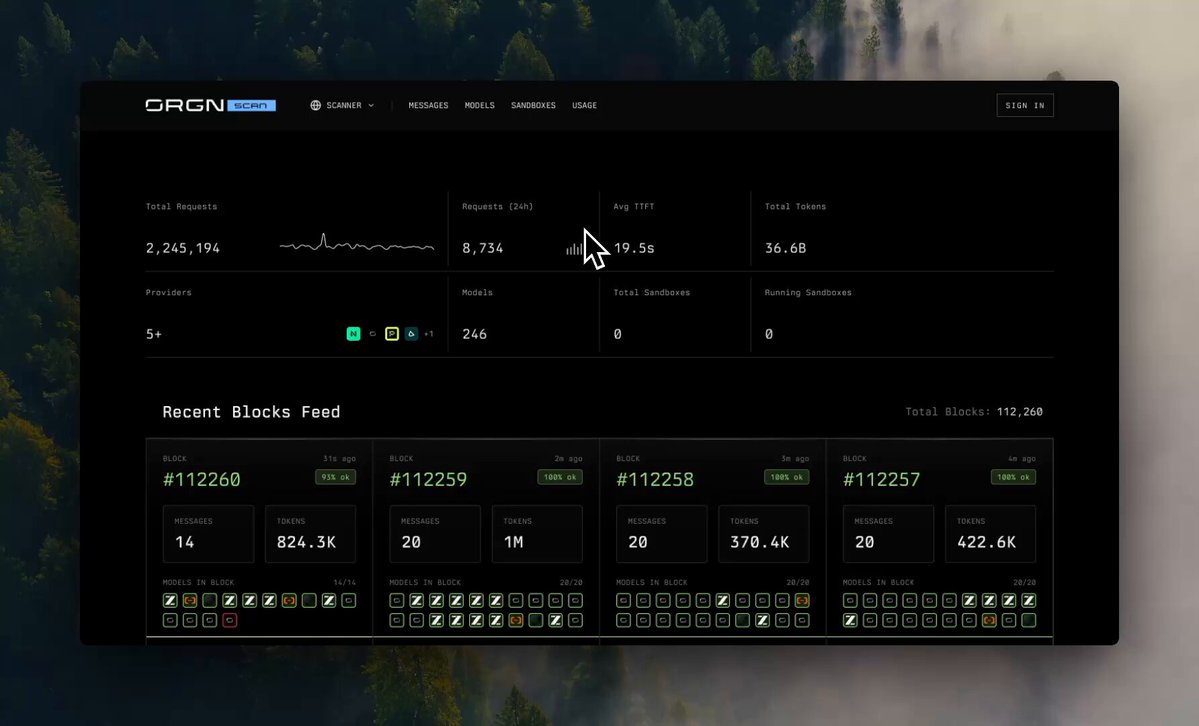
Task: Click the teal provider icon before +1
Action: click(x=411, y=334)
